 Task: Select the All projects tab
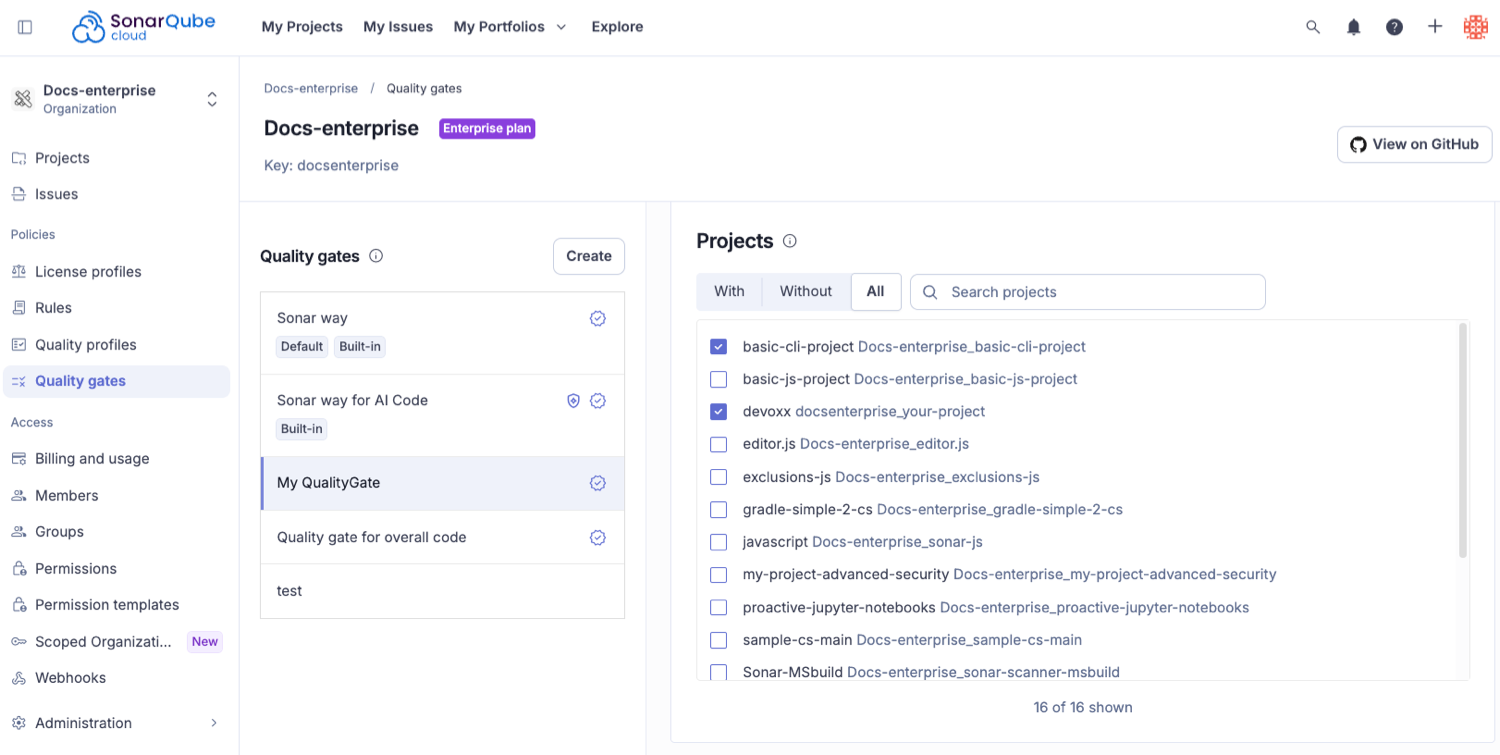tap(876, 291)
